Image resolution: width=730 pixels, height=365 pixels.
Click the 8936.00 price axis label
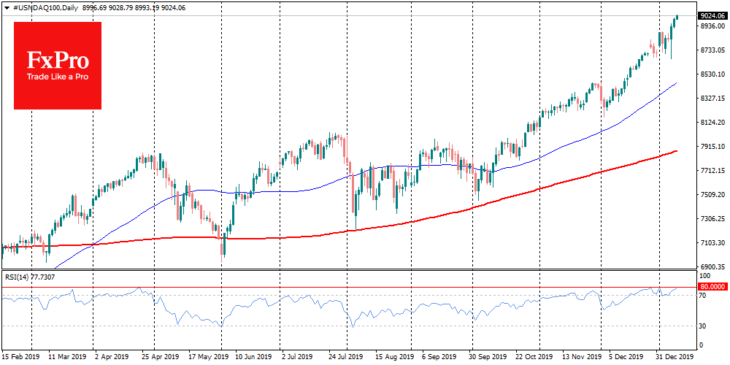point(712,26)
